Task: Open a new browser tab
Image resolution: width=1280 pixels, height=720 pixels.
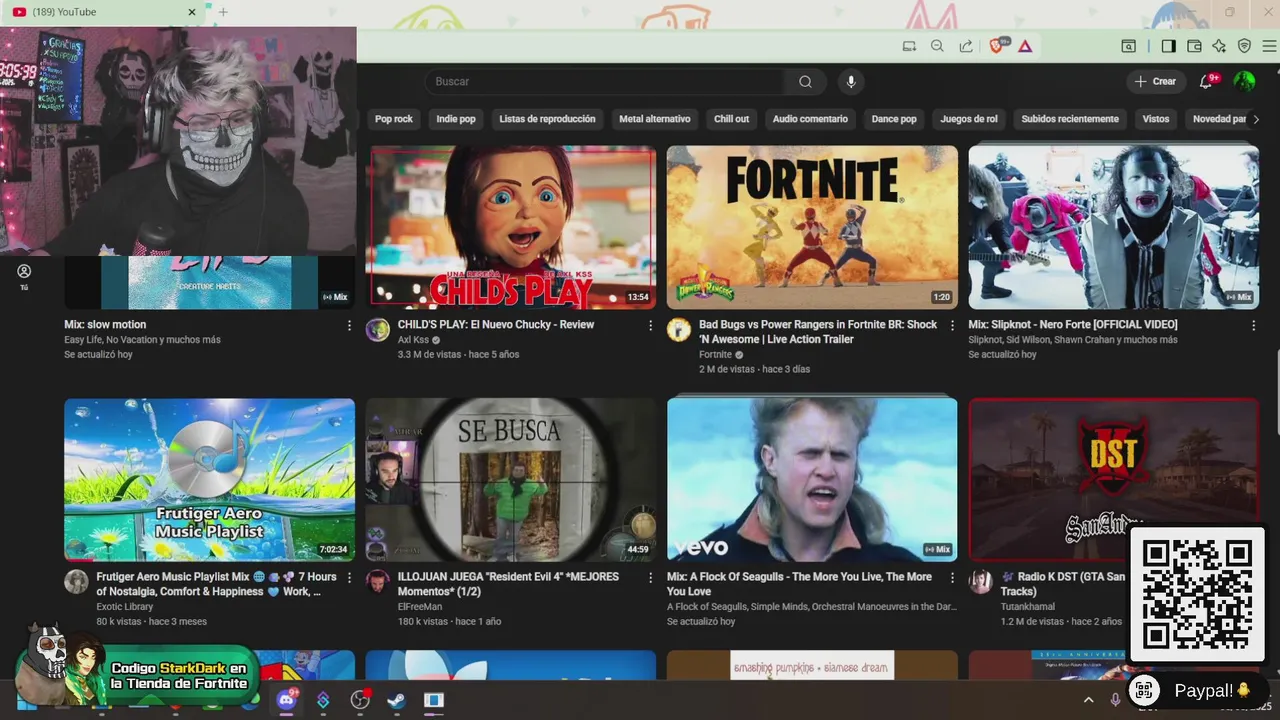Action: (223, 12)
